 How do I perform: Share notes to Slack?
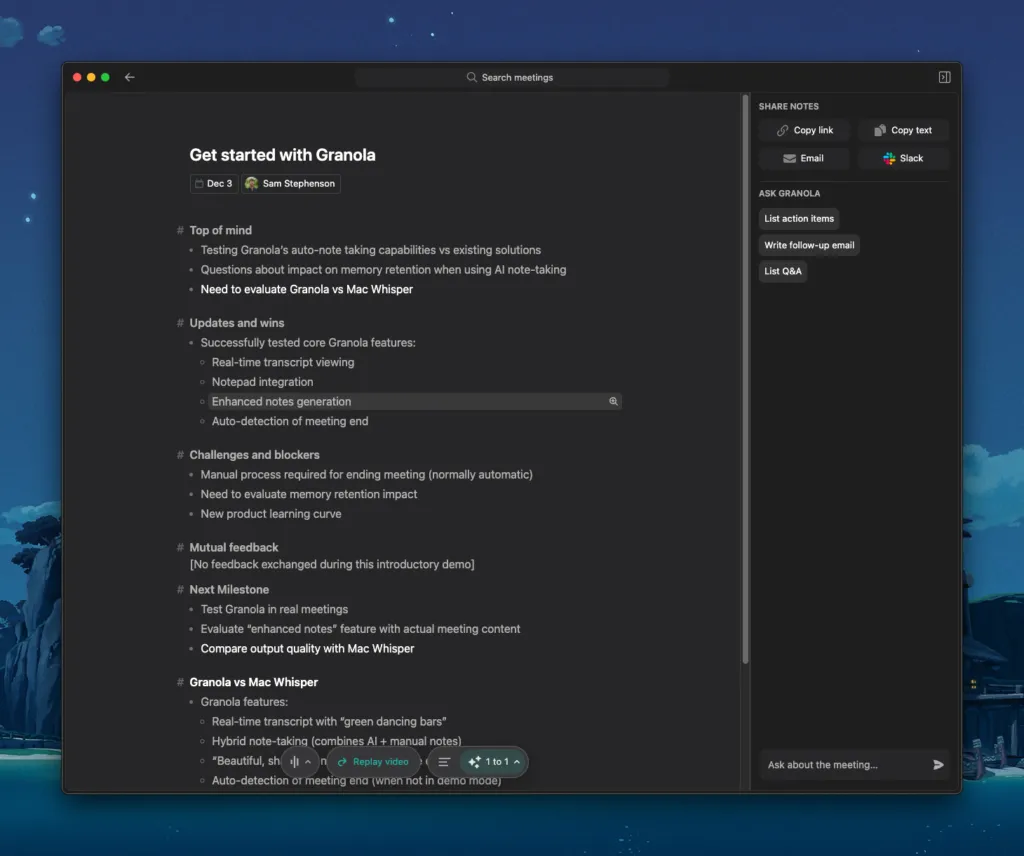(x=903, y=158)
